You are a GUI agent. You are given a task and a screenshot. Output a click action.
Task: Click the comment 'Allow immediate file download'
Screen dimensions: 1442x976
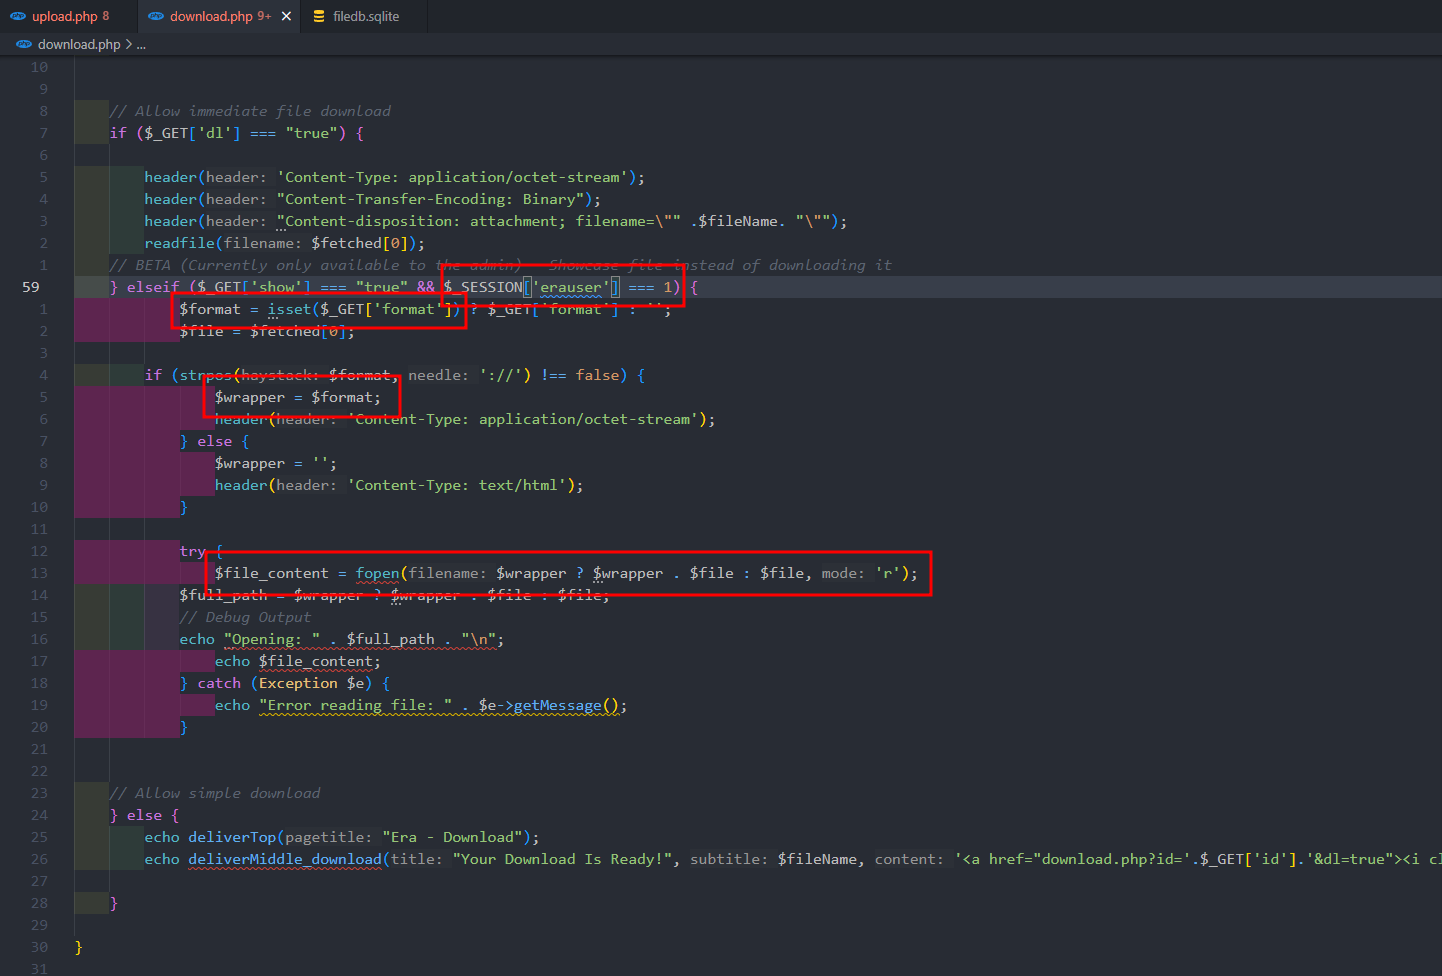(x=250, y=111)
